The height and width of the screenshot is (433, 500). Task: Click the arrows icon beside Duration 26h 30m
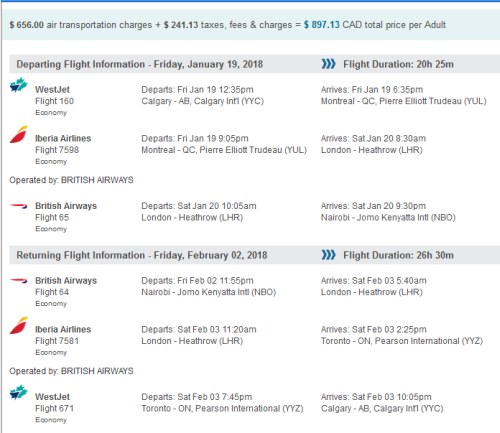[328, 255]
